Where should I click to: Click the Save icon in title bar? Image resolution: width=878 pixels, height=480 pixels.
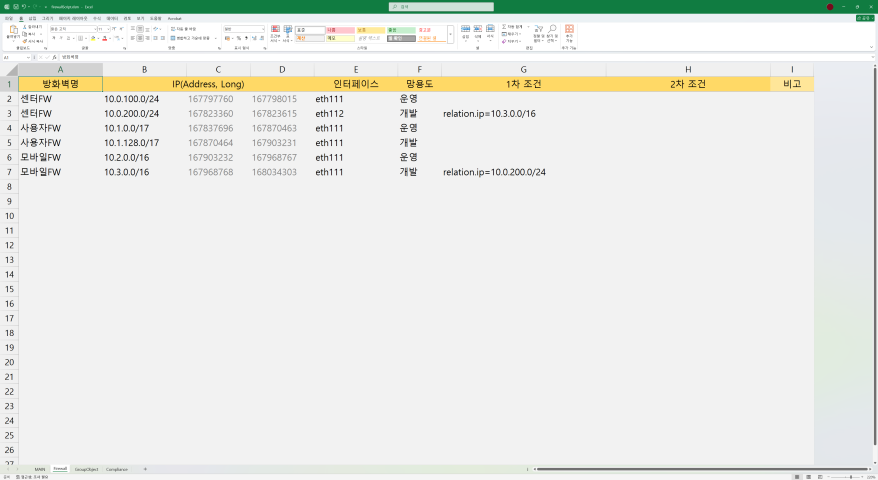[x=16, y=7]
